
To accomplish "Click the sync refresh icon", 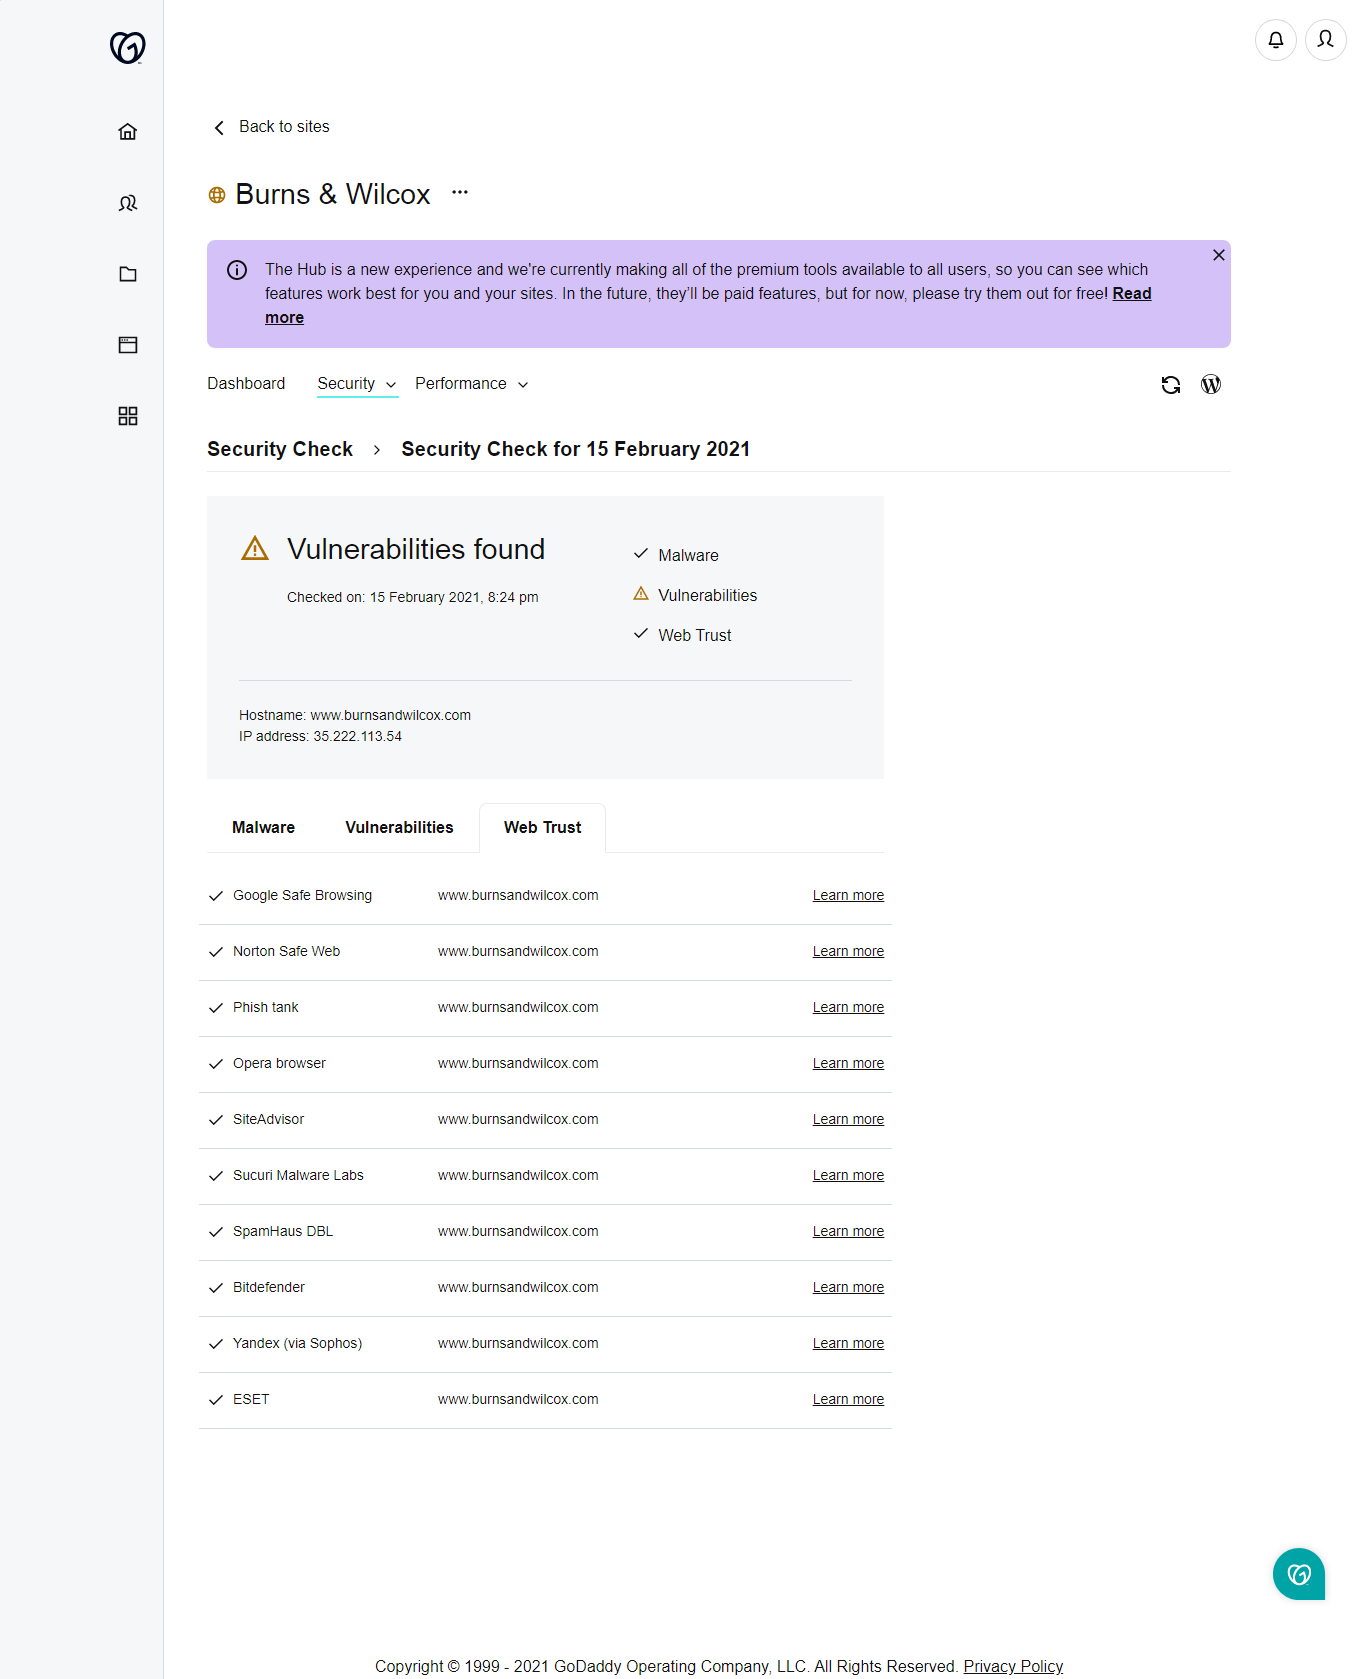I will click(1171, 385).
